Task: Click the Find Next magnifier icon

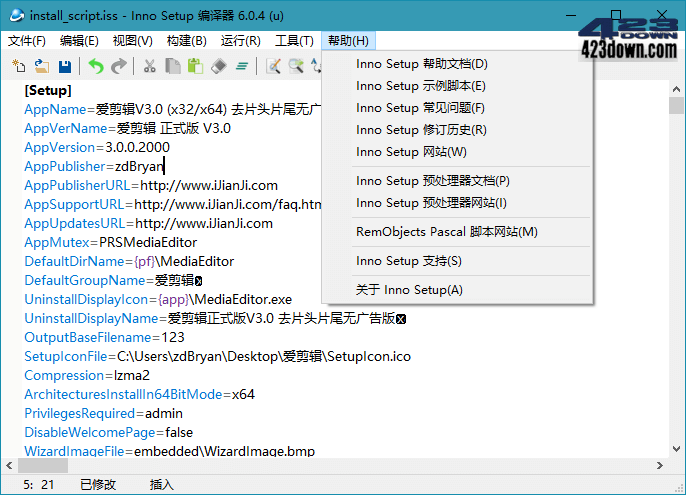Action: tap(296, 66)
